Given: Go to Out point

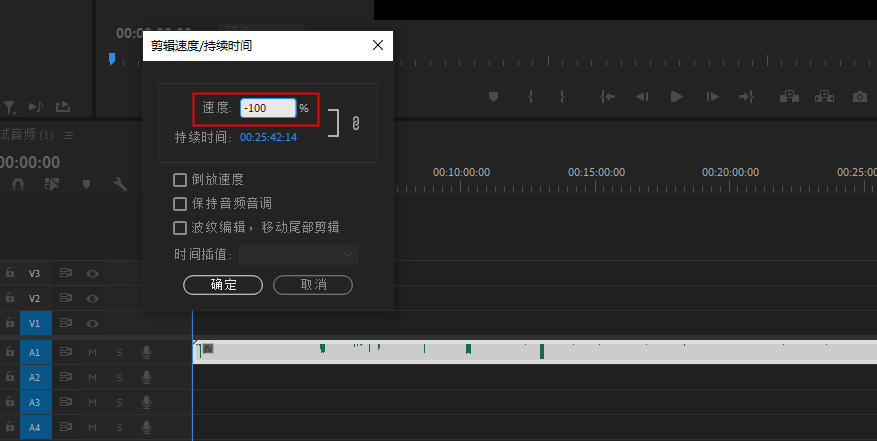Looking at the screenshot, I should (x=746, y=97).
